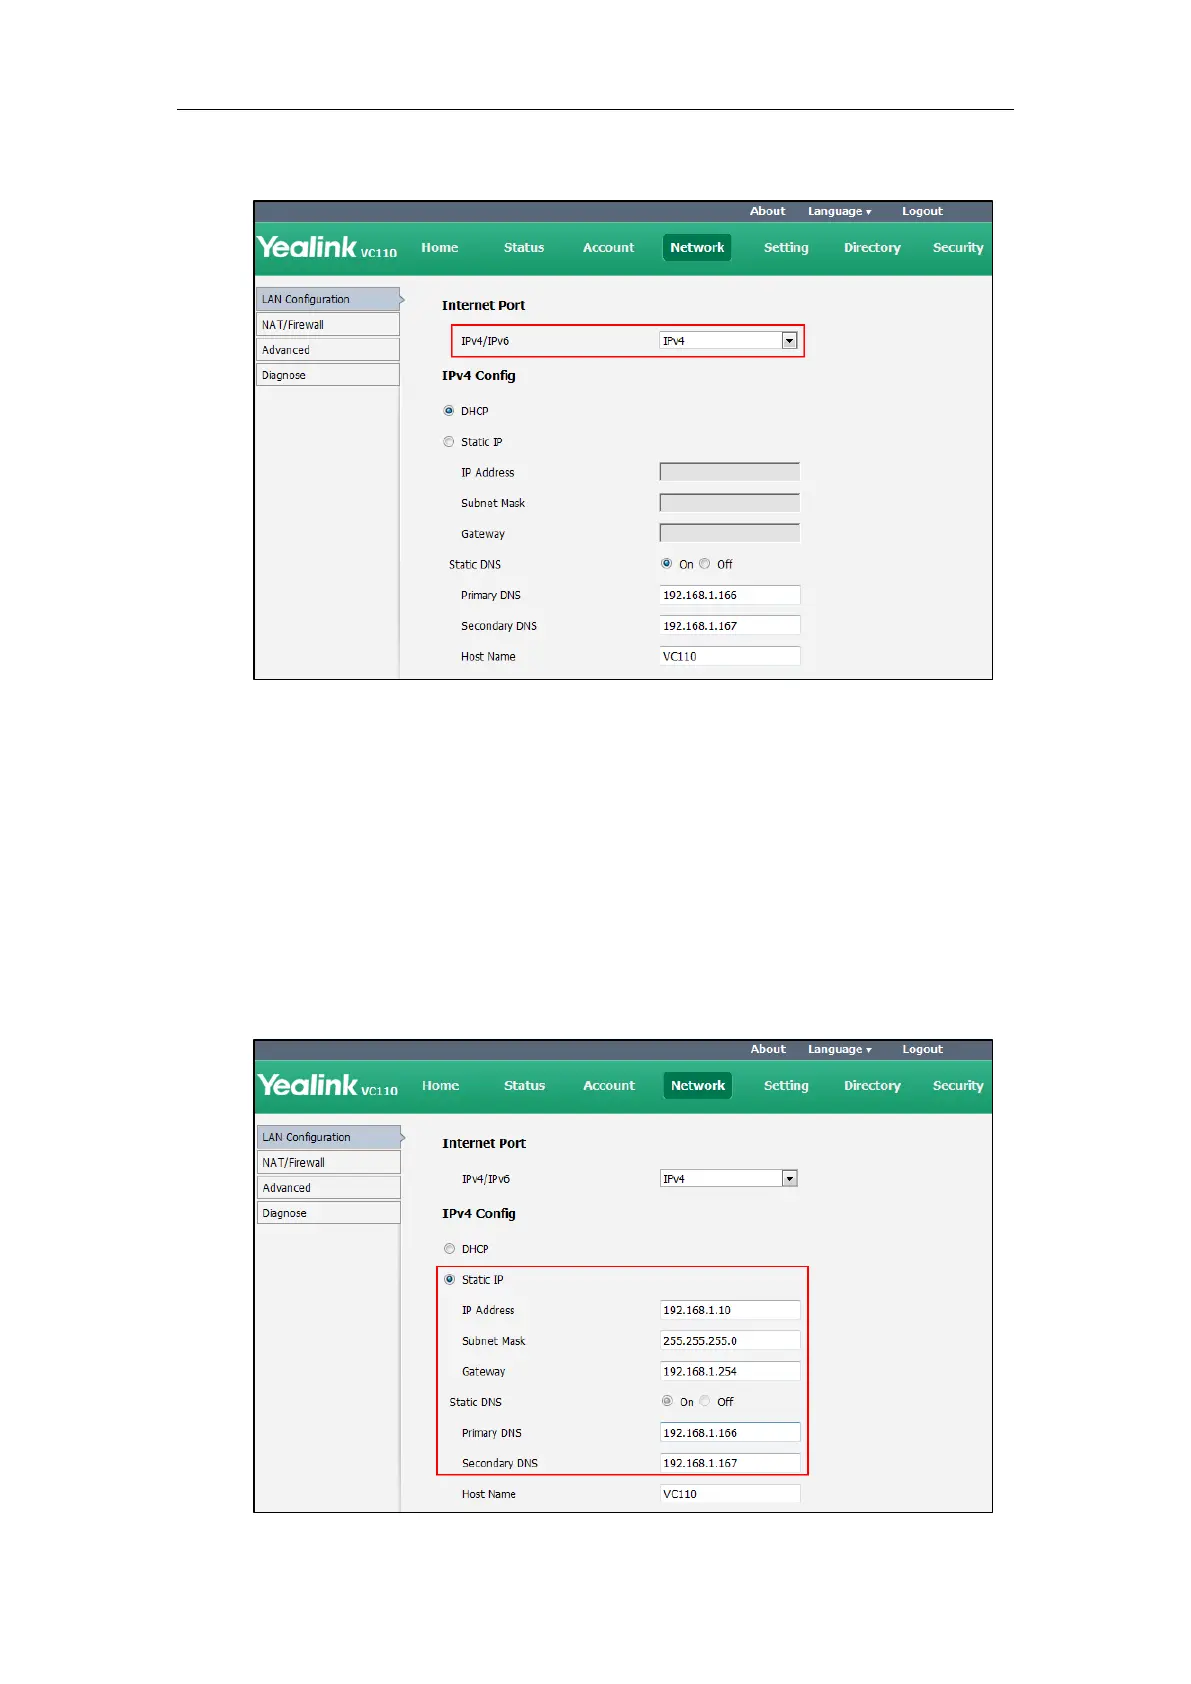The height and width of the screenshot is (1684, 1191).
Task: Open Account tab in bottom screenshot
Action: tap(609, 1086)
